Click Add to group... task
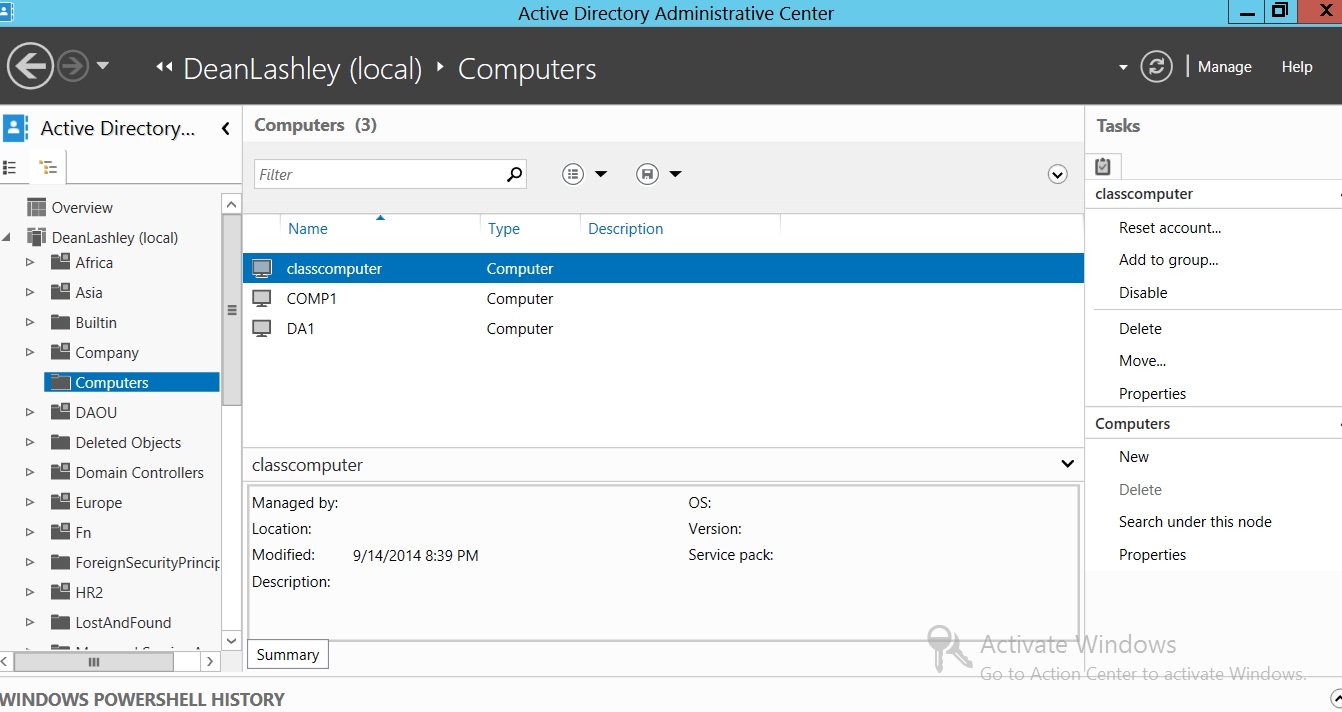This screenshot has height=712, width=1342. click(x=1168, y=259)
